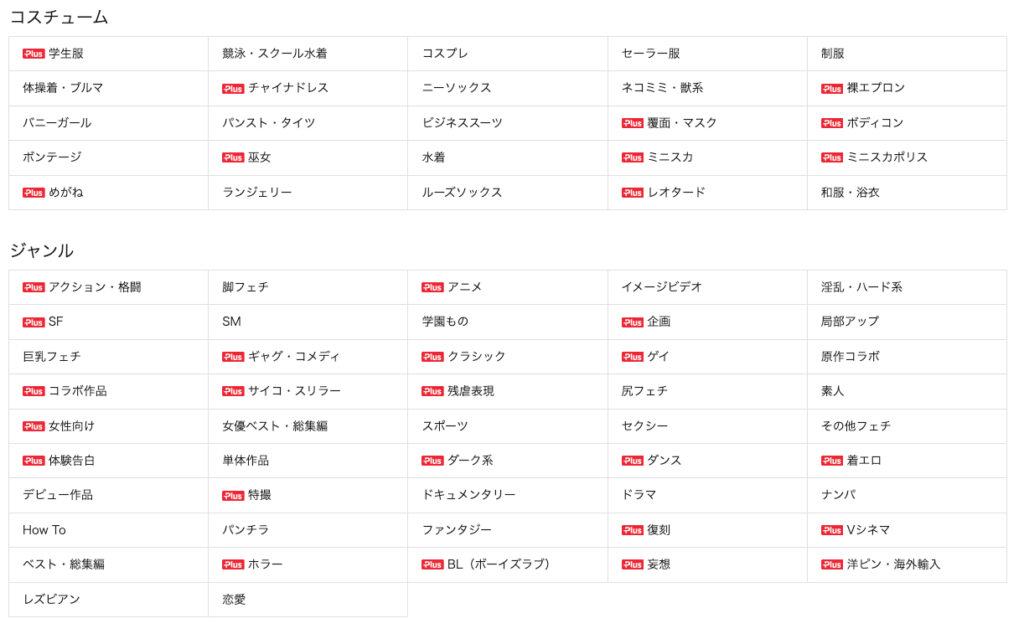This screenshot has height=639, width=1024.
Task: Open the コスプレ costume category
Action: click(444, 54)
